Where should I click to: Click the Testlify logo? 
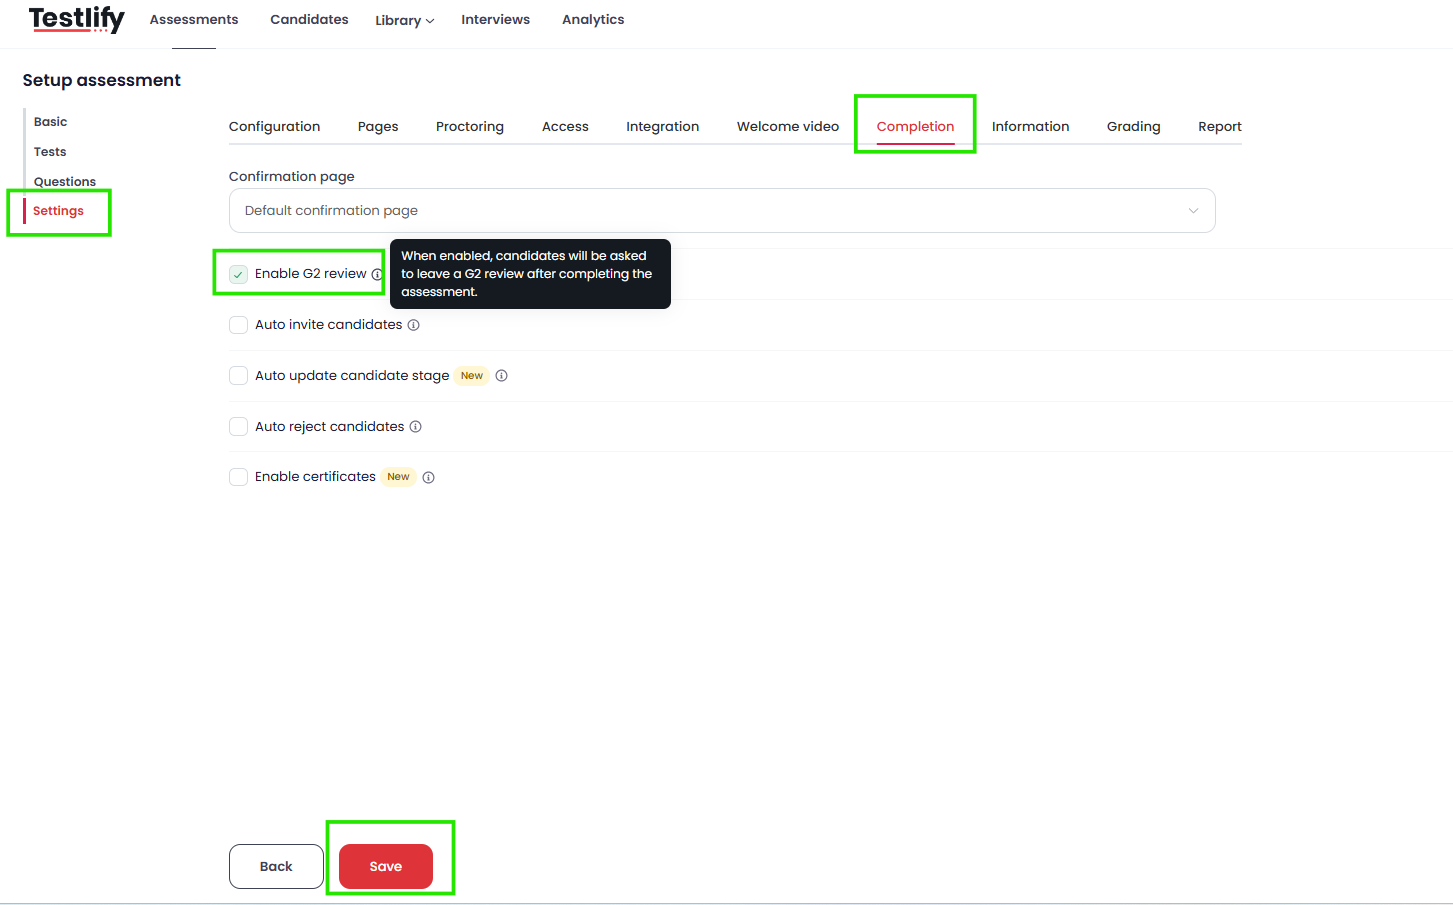76,19
